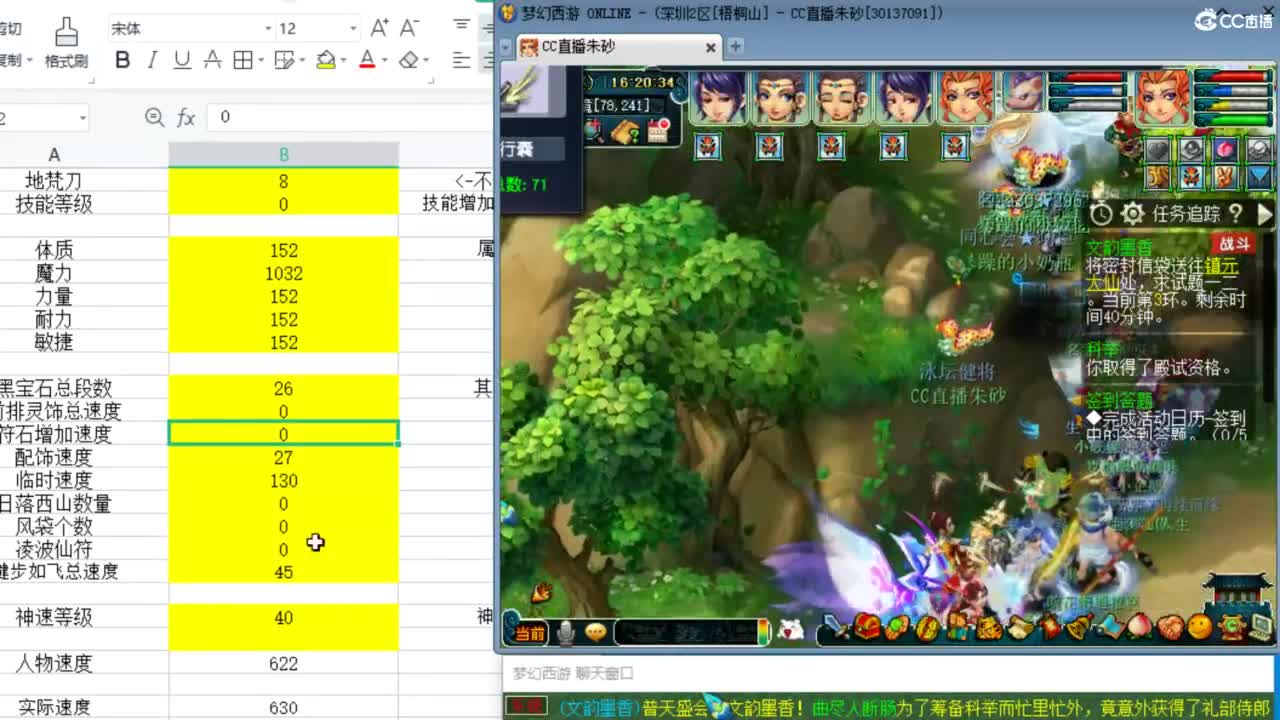Open the 文韵墨香 task entry

tap(1119, 247)
